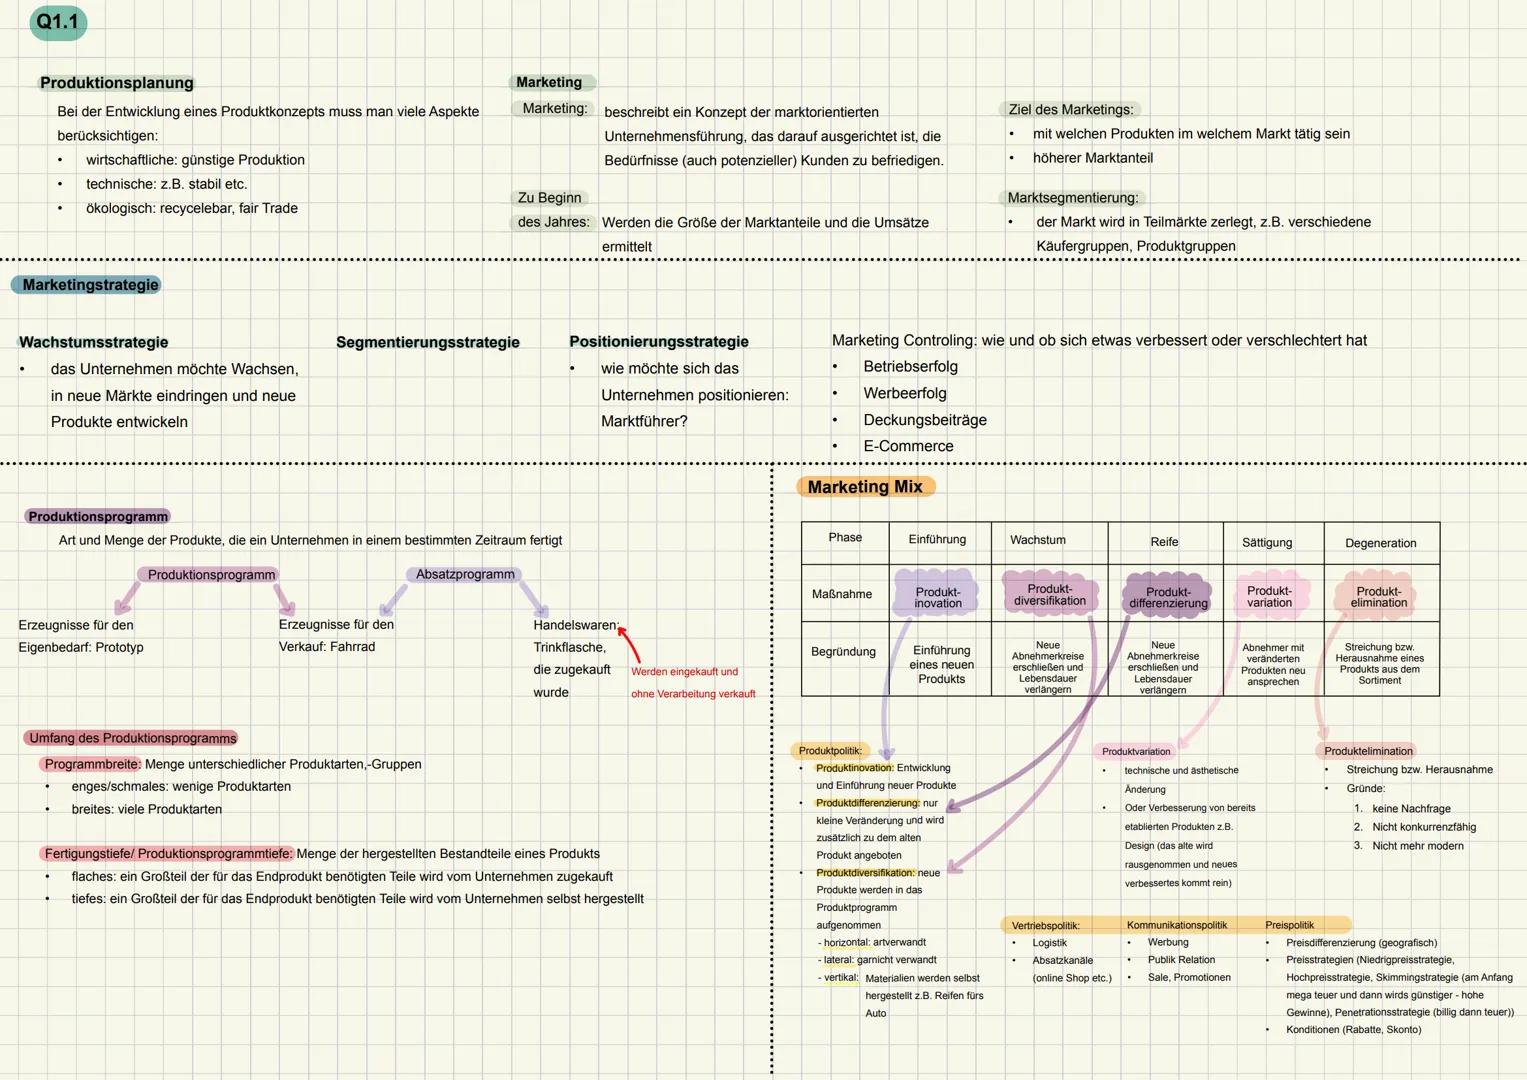The width and height of the screenshot is (1527, 1080).
Task: Click the orange Marketing Mix title
Action: [865, 487]
